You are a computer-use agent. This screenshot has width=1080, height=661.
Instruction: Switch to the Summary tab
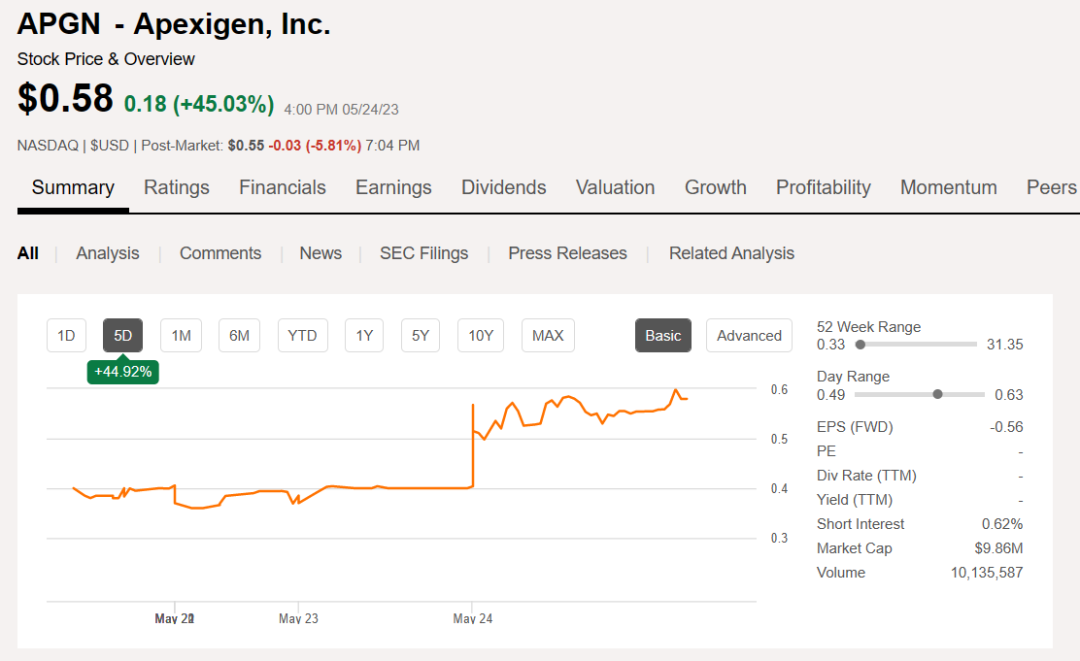pyautogui.click(x=73, y=187)
